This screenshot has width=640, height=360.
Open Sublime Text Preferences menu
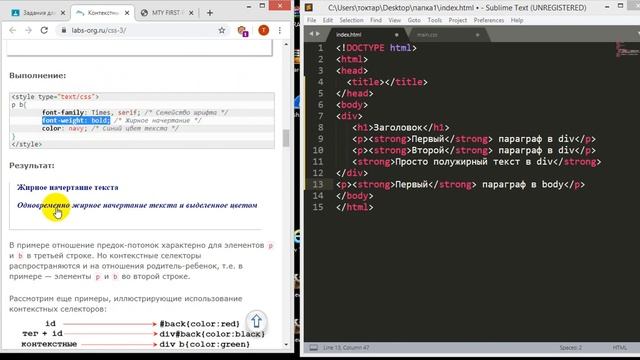click(x=489, y=20)
